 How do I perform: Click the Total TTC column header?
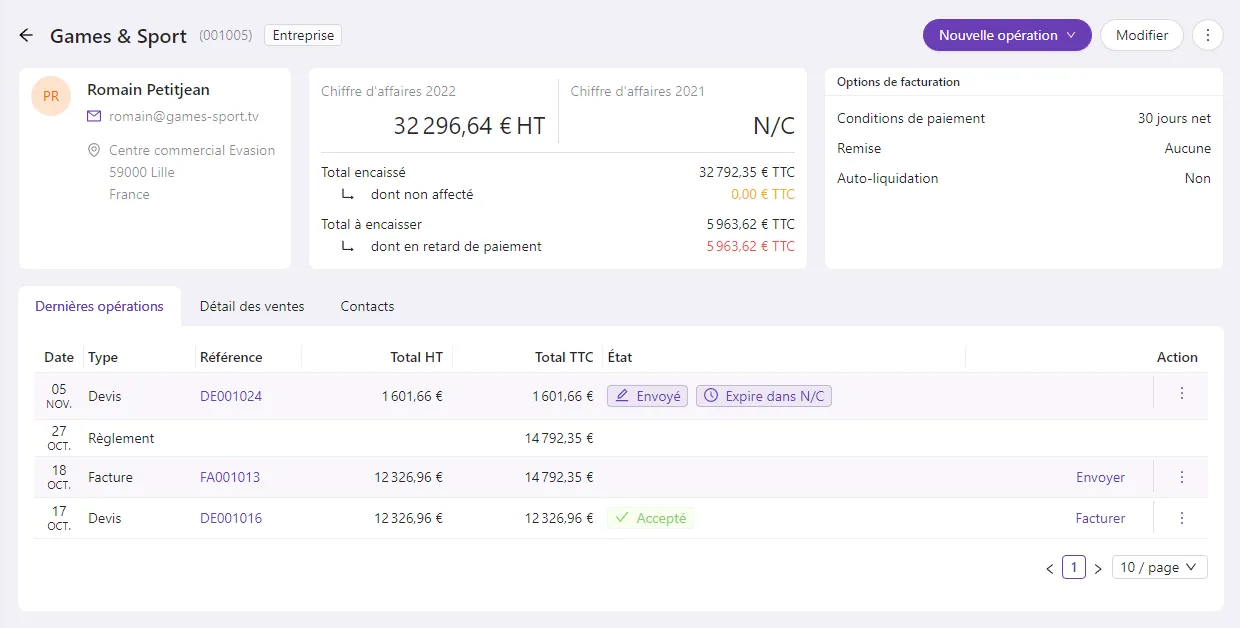point(564,357)
